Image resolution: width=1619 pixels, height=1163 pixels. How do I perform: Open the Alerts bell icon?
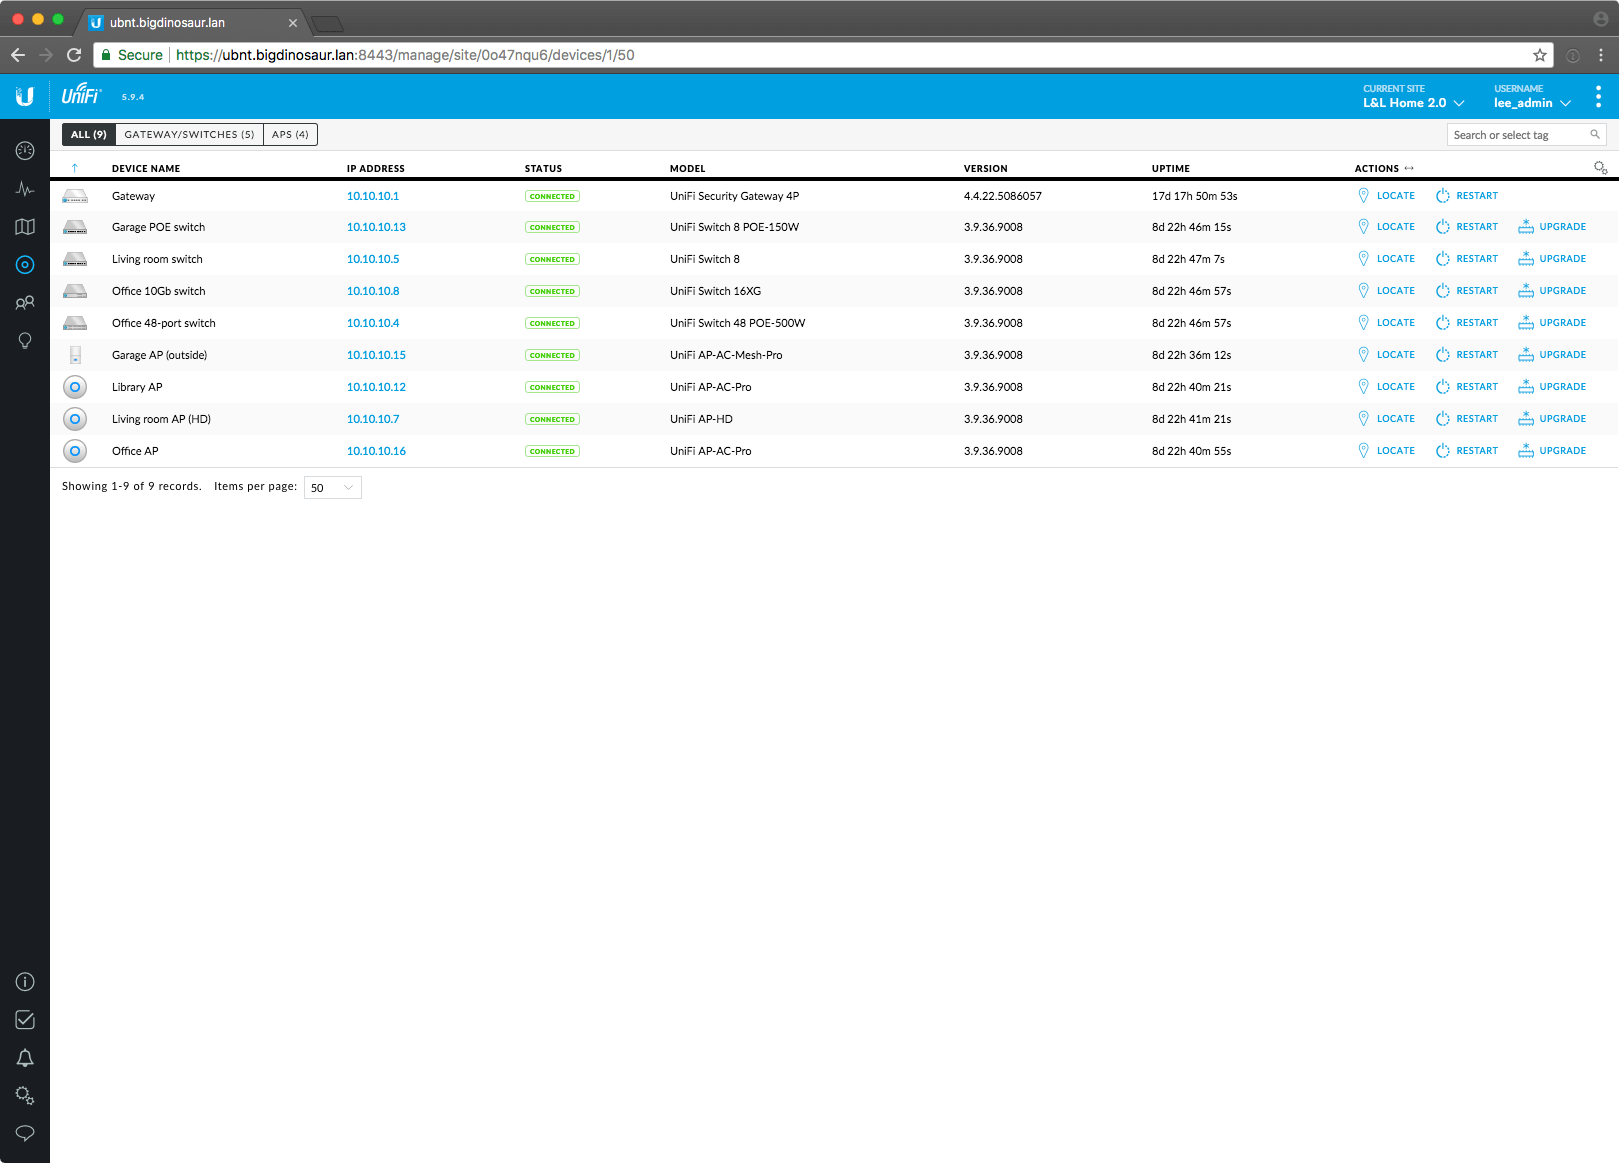pyautogui.click(x=25, y=1058)
